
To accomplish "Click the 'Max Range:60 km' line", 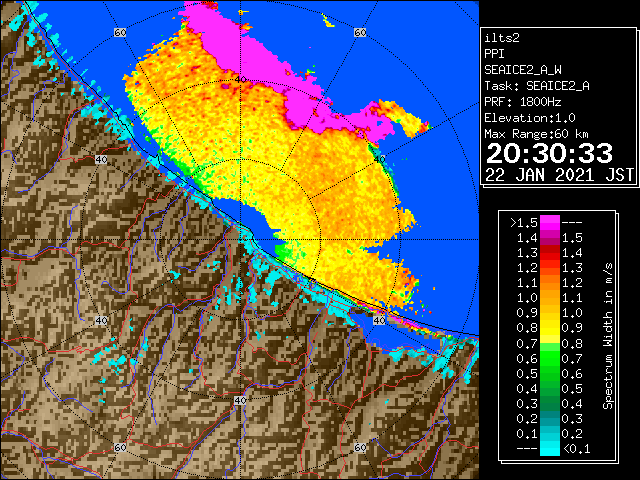I will pyautogui.click(x=537, y=134).
